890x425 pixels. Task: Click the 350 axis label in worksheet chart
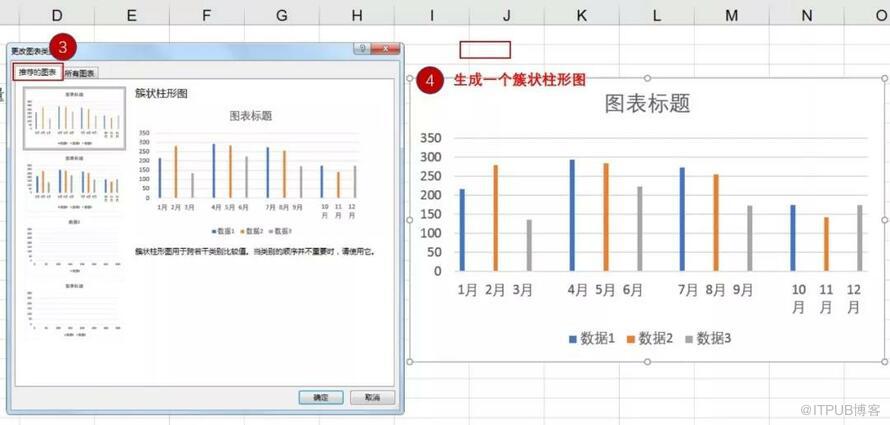tap(431, 138)
